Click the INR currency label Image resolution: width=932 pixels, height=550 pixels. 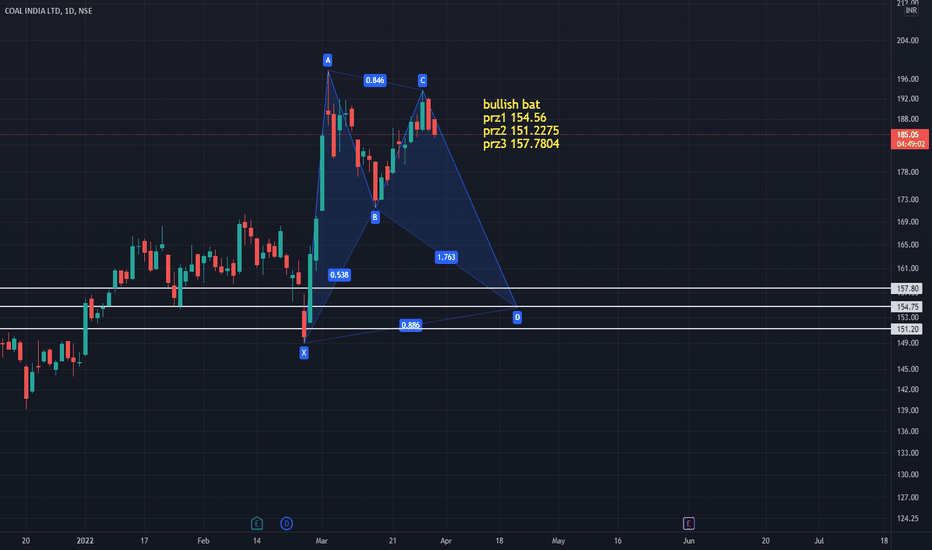coord(911,11)
